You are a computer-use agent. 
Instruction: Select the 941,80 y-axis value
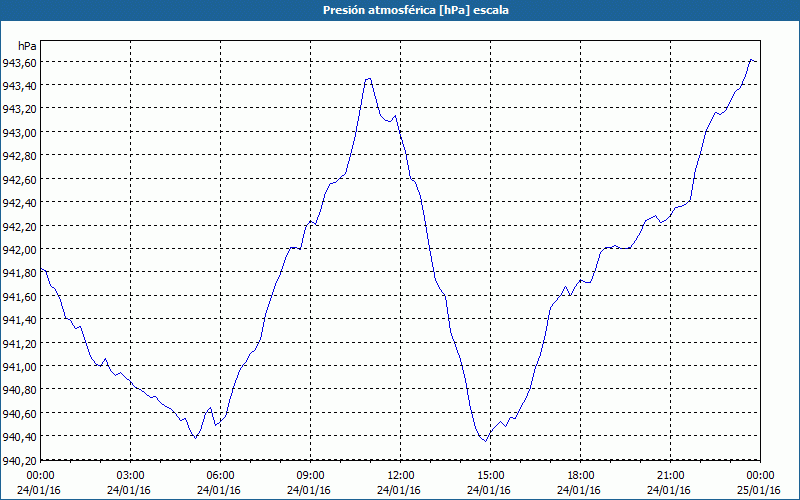(19, 272)
